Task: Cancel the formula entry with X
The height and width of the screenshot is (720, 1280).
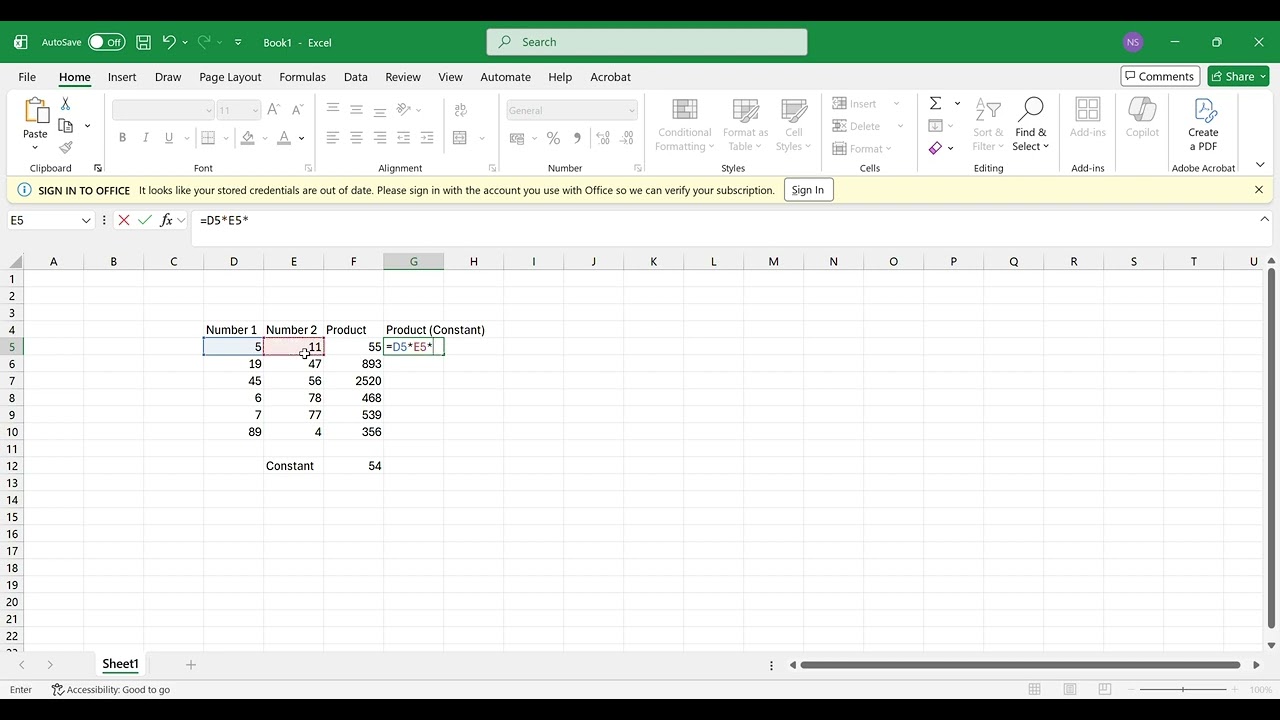Action: click(x=124, y=220)
